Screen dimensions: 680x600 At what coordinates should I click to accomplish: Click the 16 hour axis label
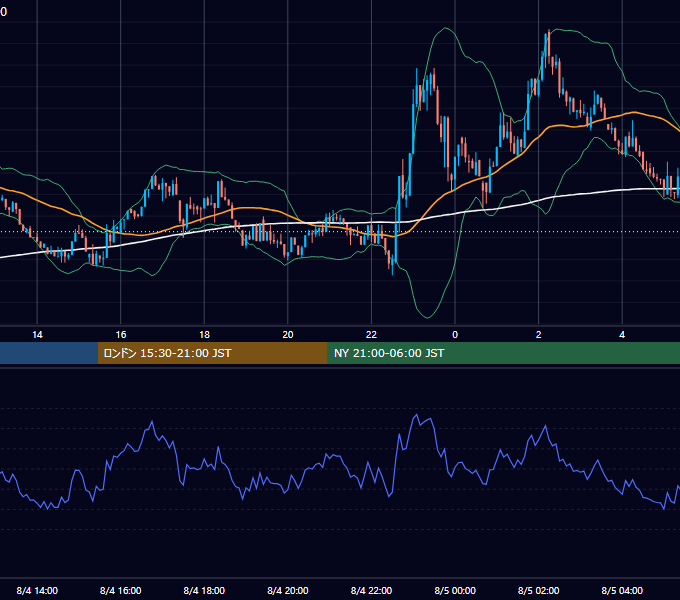tap(121, 335)
